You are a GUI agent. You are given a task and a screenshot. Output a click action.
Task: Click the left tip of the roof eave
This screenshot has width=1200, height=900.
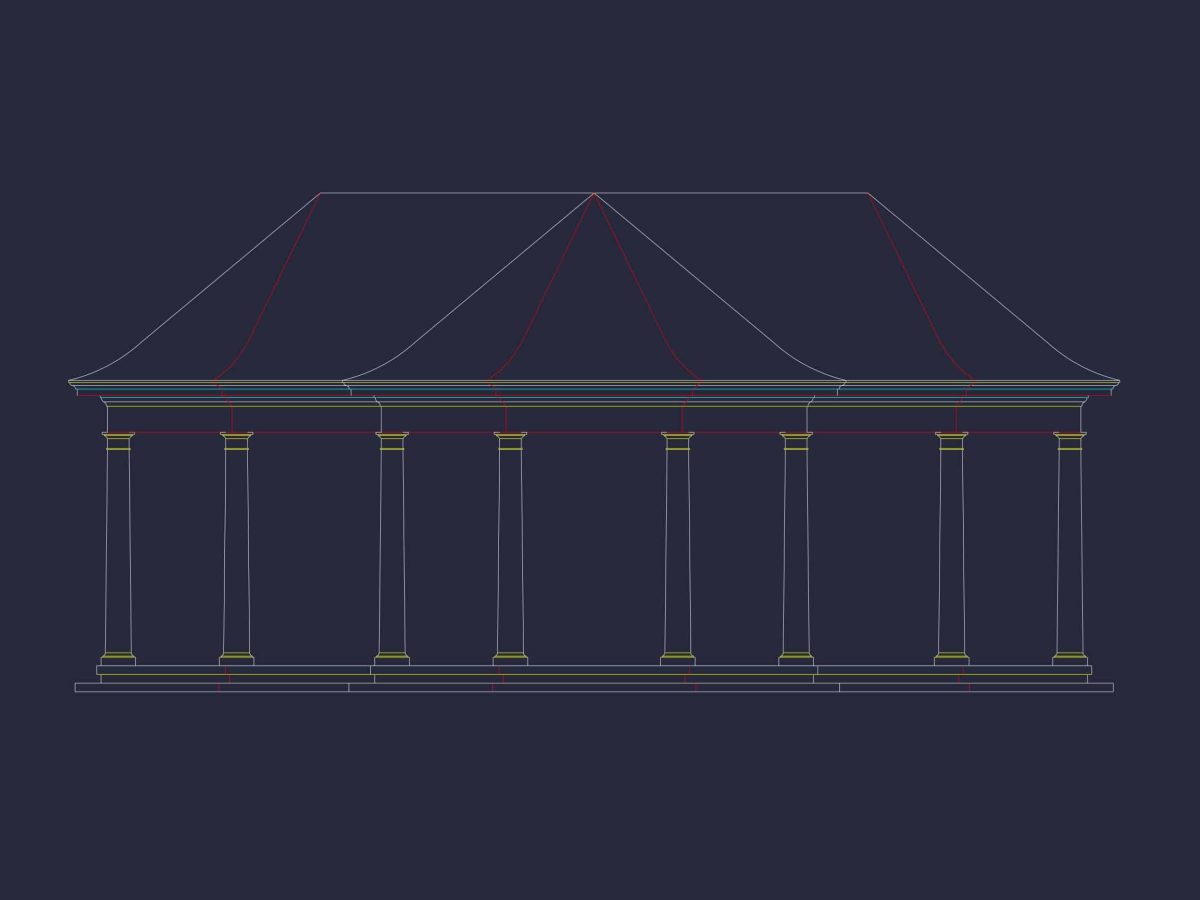pos(70,381)
